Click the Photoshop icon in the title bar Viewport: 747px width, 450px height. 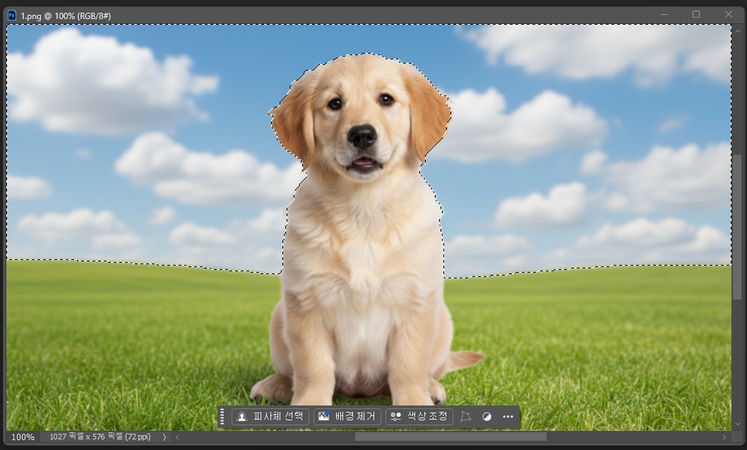tap(11, 15)
